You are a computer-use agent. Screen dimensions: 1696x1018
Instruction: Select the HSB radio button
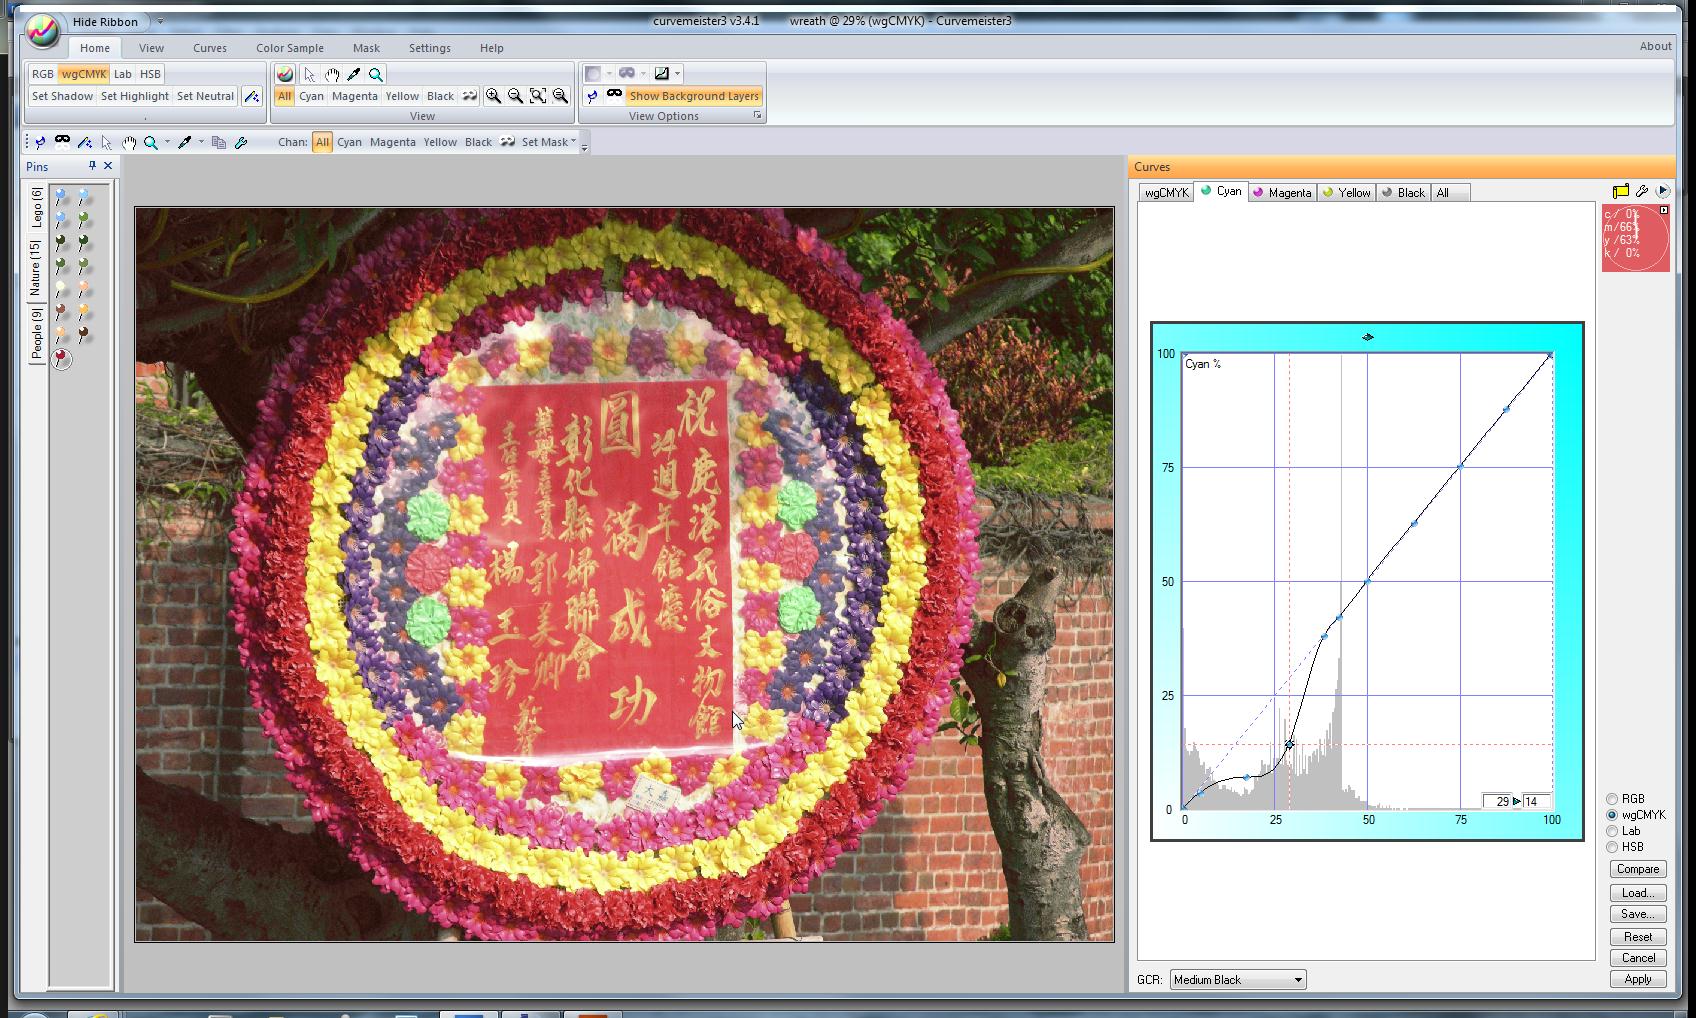pyautogui.click(x=1612, y=847)
